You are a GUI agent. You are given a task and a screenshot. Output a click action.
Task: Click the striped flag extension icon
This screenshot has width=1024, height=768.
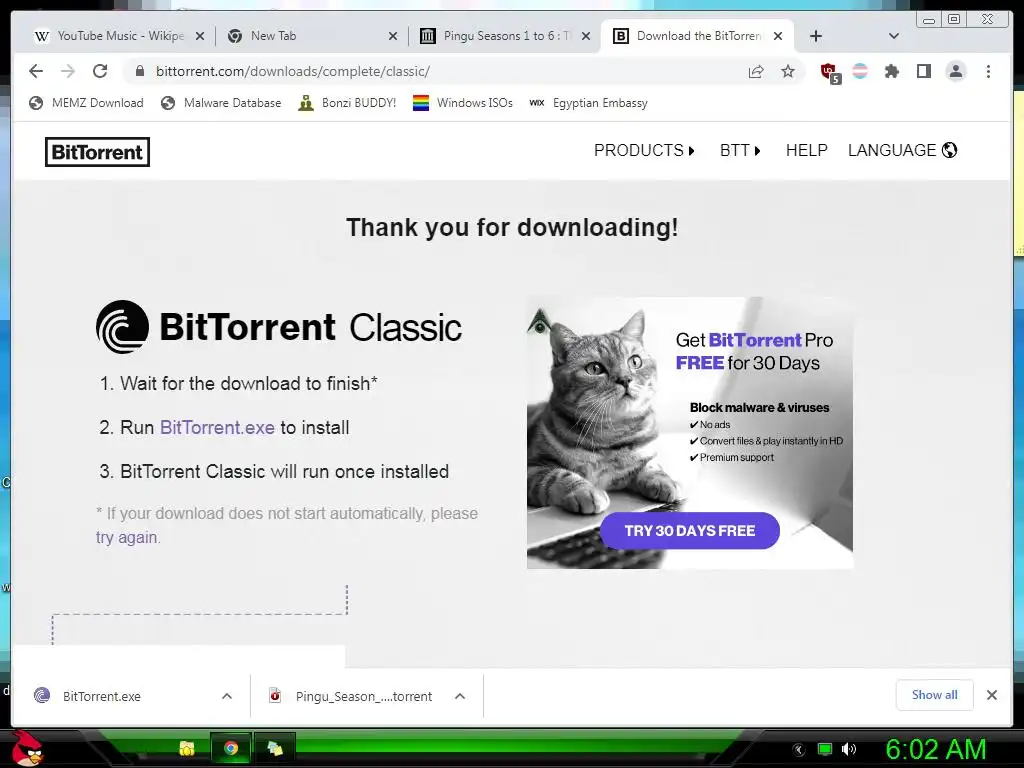click(x=860, y=71)
